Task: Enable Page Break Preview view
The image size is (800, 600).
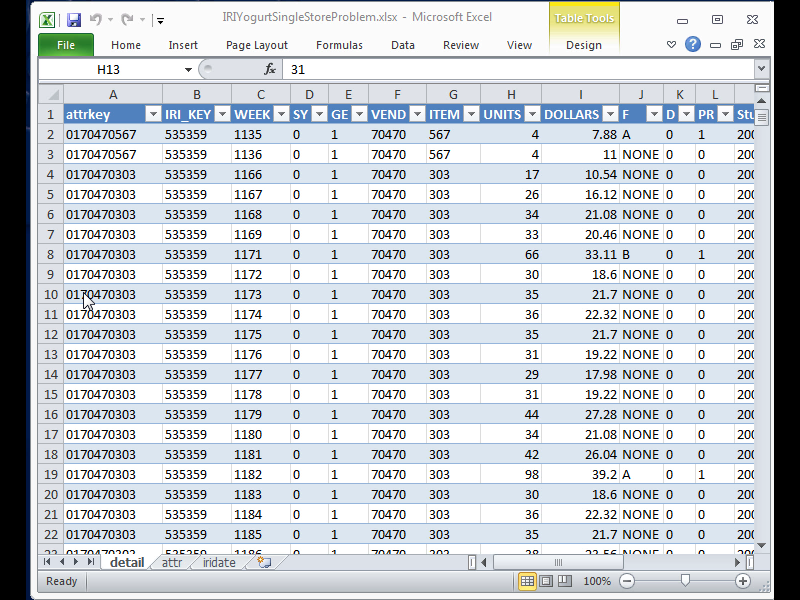Action: (x=564, y=581)
